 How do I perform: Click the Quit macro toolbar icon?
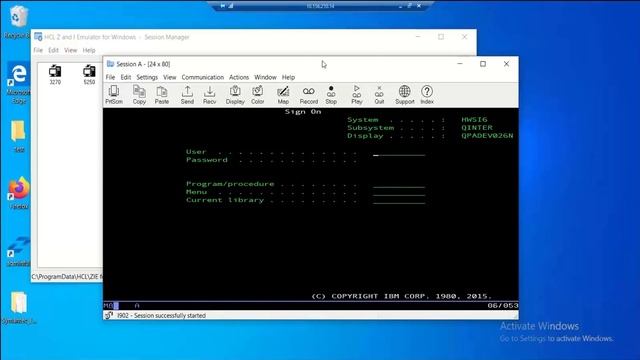pos(379,95)
